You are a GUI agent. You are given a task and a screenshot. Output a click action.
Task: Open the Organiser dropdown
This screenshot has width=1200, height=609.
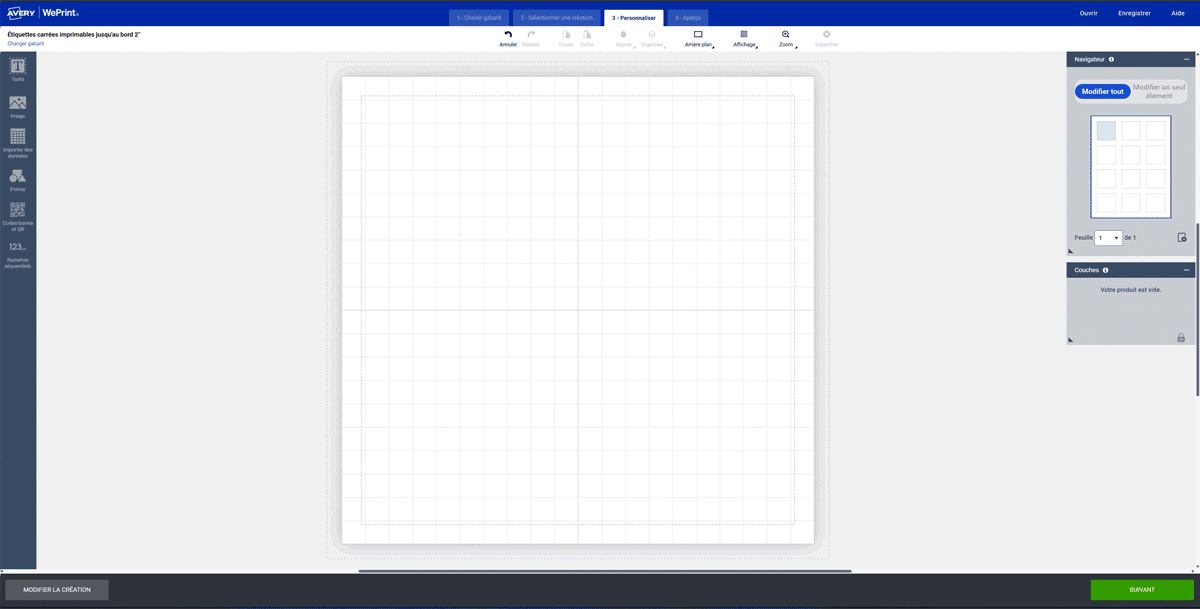pyautogui.click(x=652, y=39)
